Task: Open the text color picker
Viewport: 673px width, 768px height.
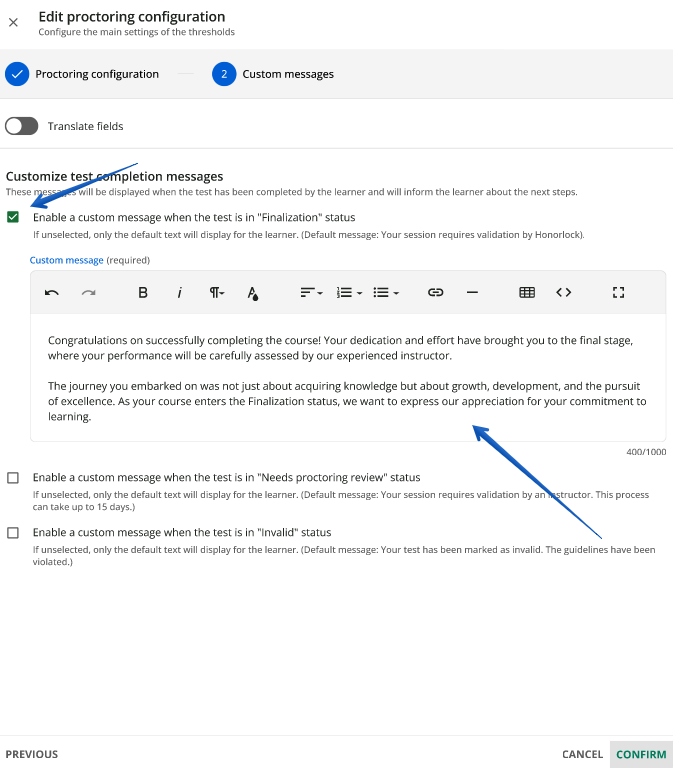Action: coord(253,293)
